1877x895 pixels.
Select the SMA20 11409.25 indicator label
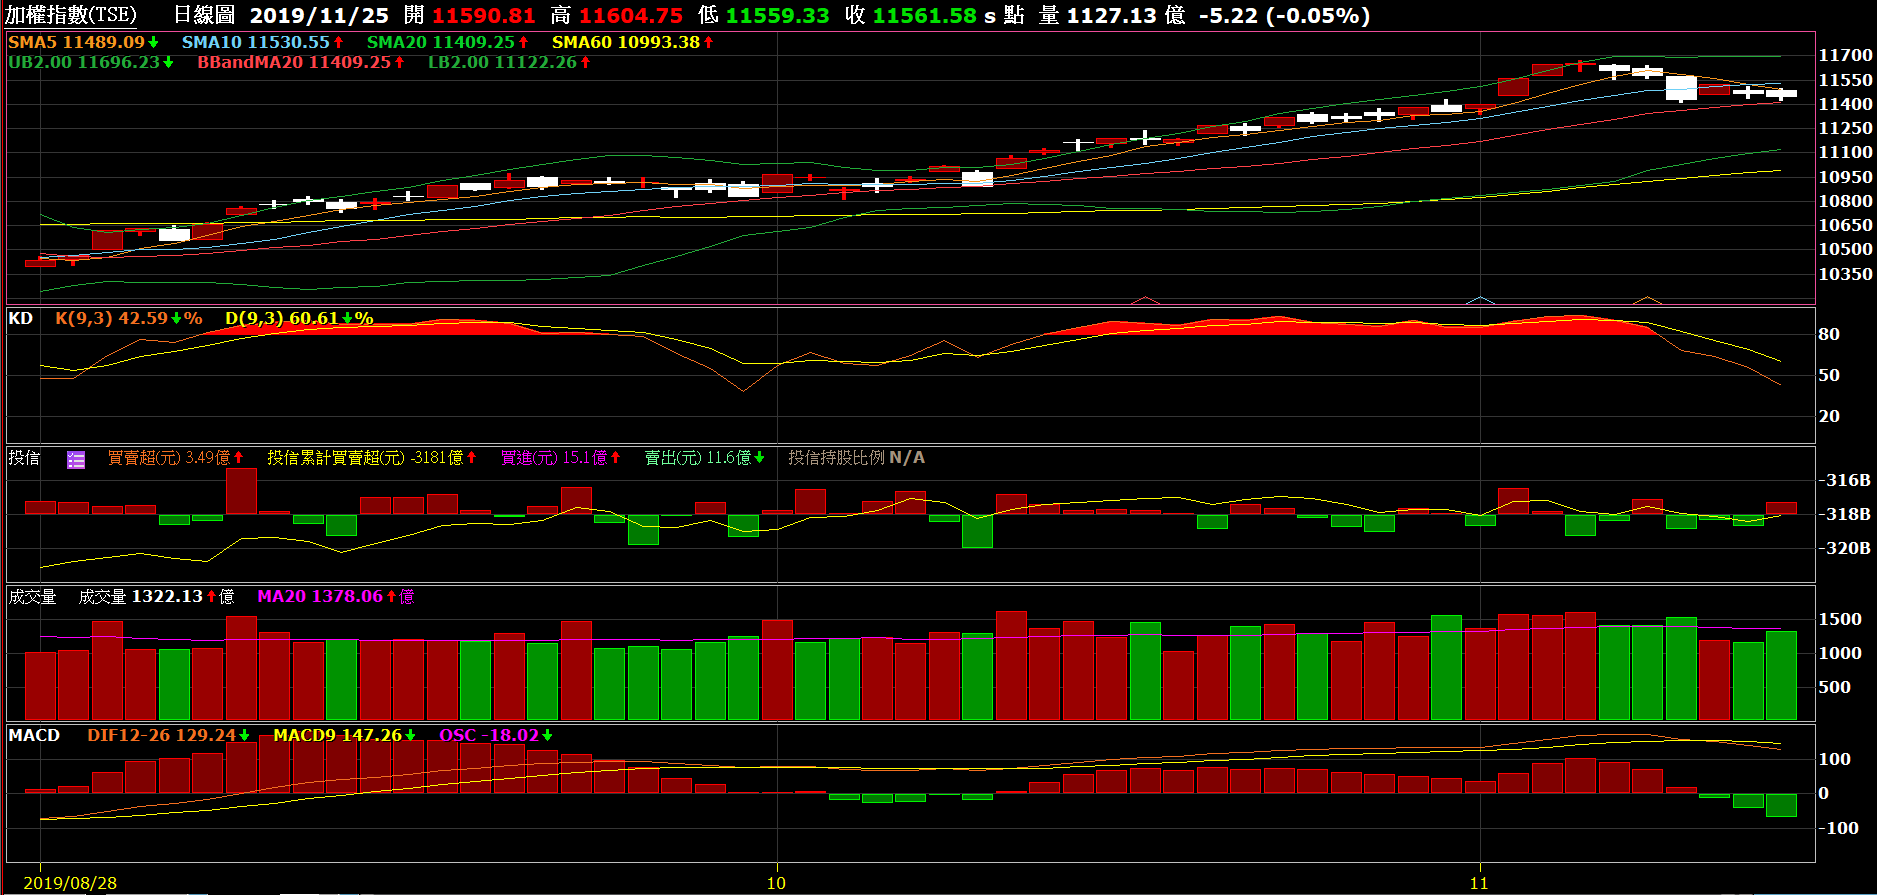pyautogui.click(x=448, y=42)
